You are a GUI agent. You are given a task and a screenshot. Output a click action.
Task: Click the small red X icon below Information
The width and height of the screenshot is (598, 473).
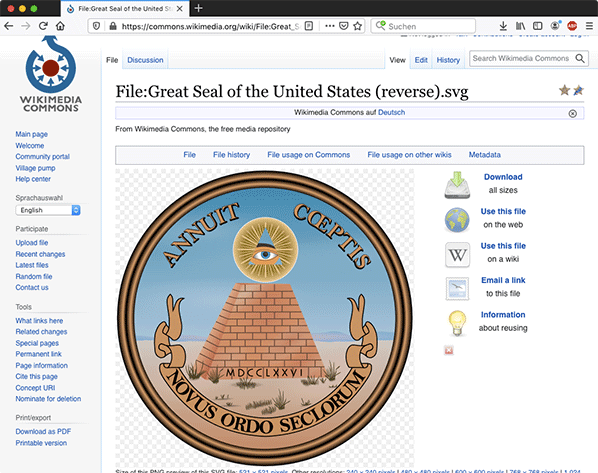point(449,350)
